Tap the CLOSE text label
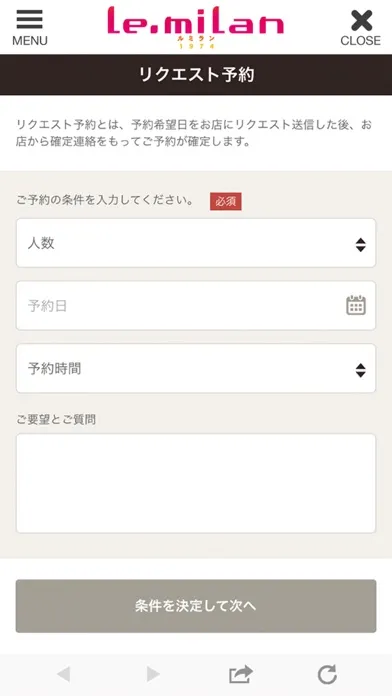The height and width of the screenshot is (696, 392). [360, 41]
